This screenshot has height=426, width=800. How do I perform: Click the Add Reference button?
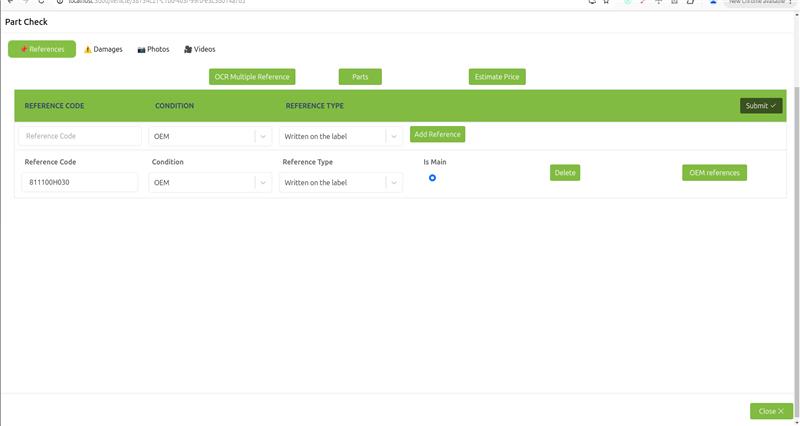pos(437,134)
